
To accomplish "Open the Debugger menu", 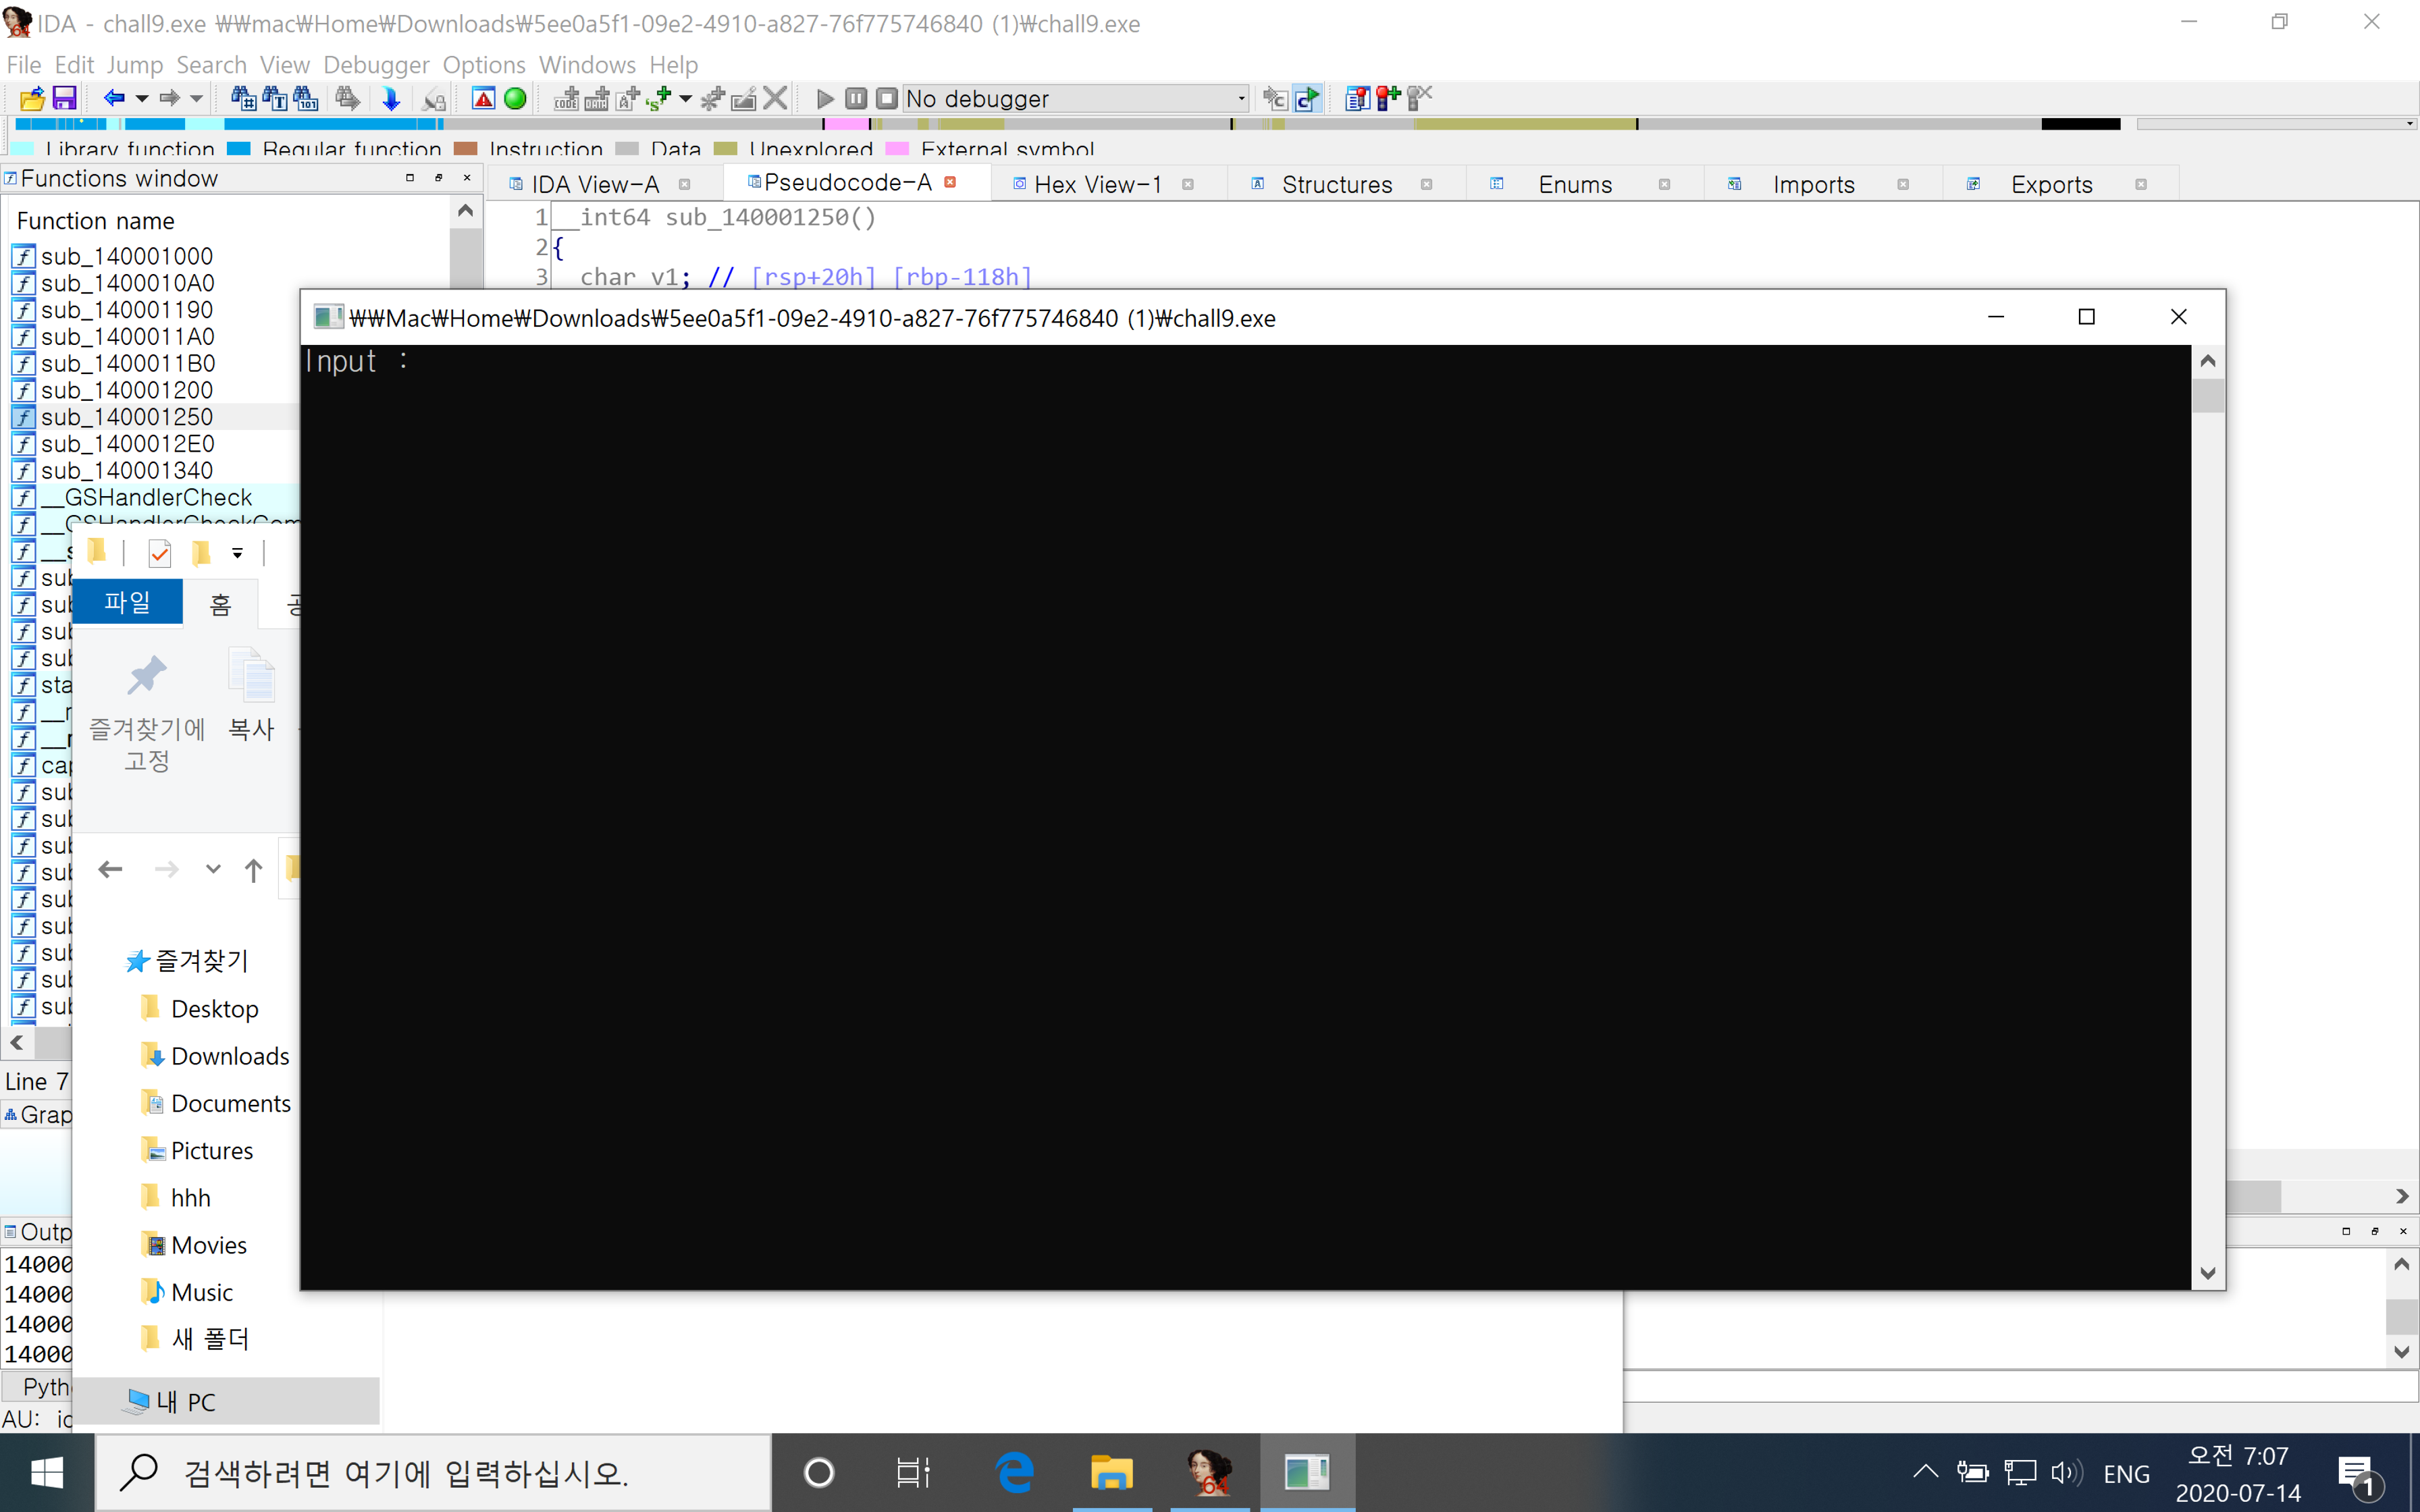I will pos(376,65).
